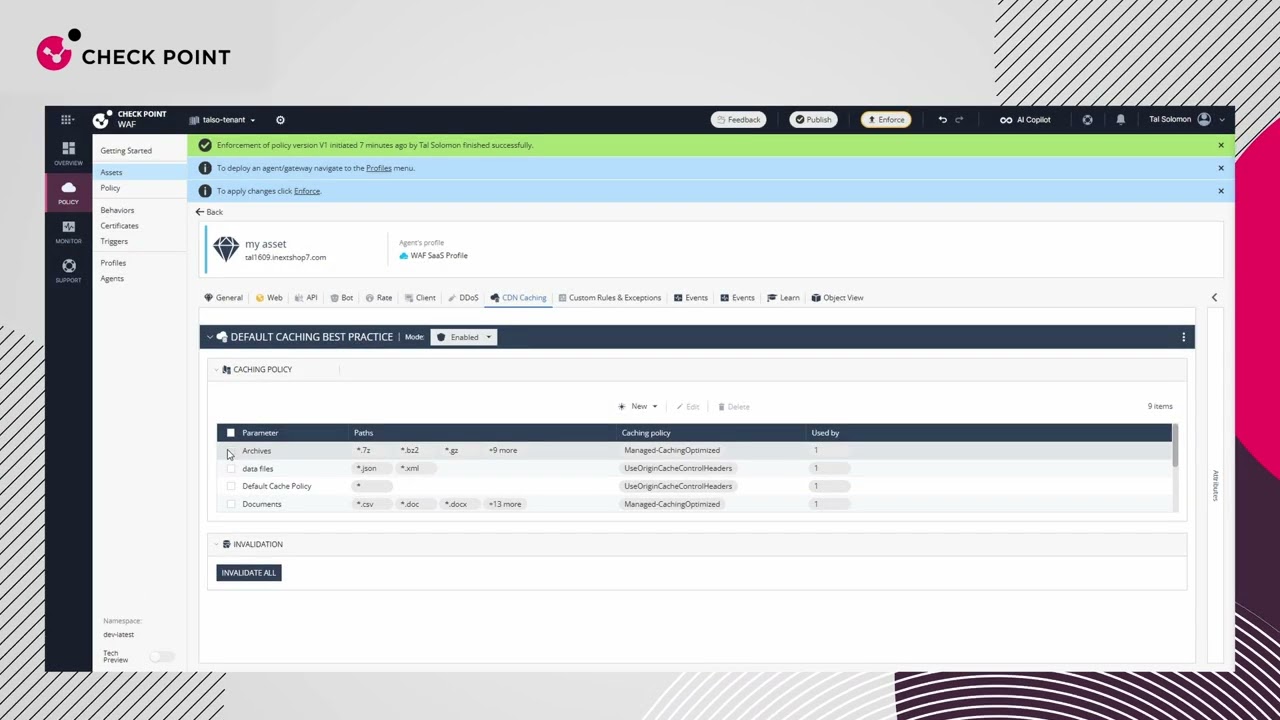Open the settings gear next to tenant
The image size is (1280, 720).
click(280, 120)
